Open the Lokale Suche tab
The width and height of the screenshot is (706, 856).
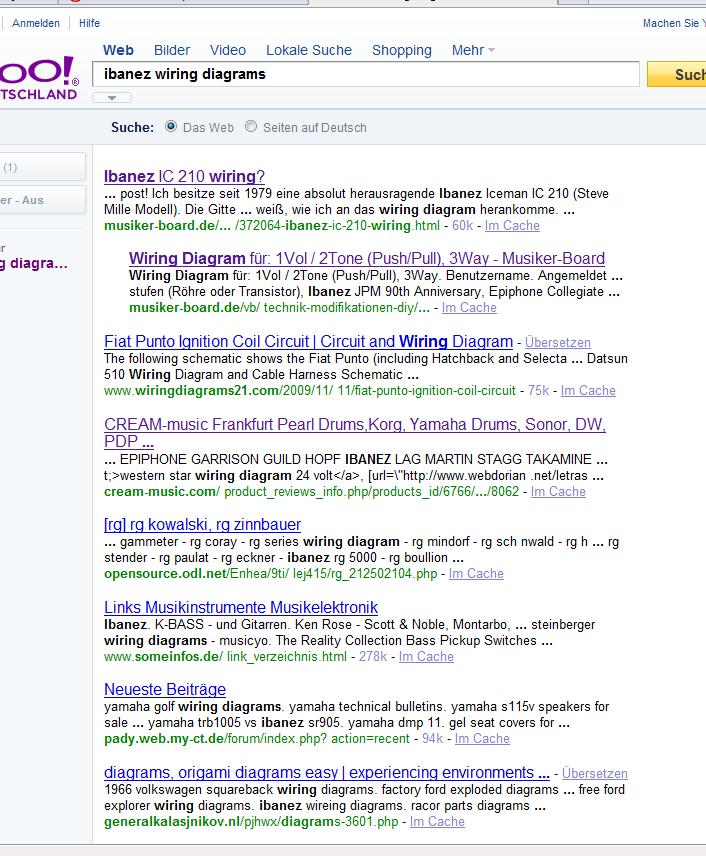[308, 50]
